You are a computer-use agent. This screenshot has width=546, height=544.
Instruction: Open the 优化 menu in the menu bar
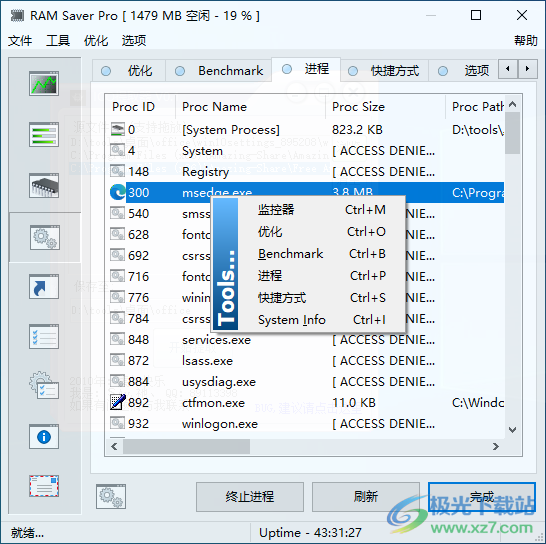click(x=96, y=40)
